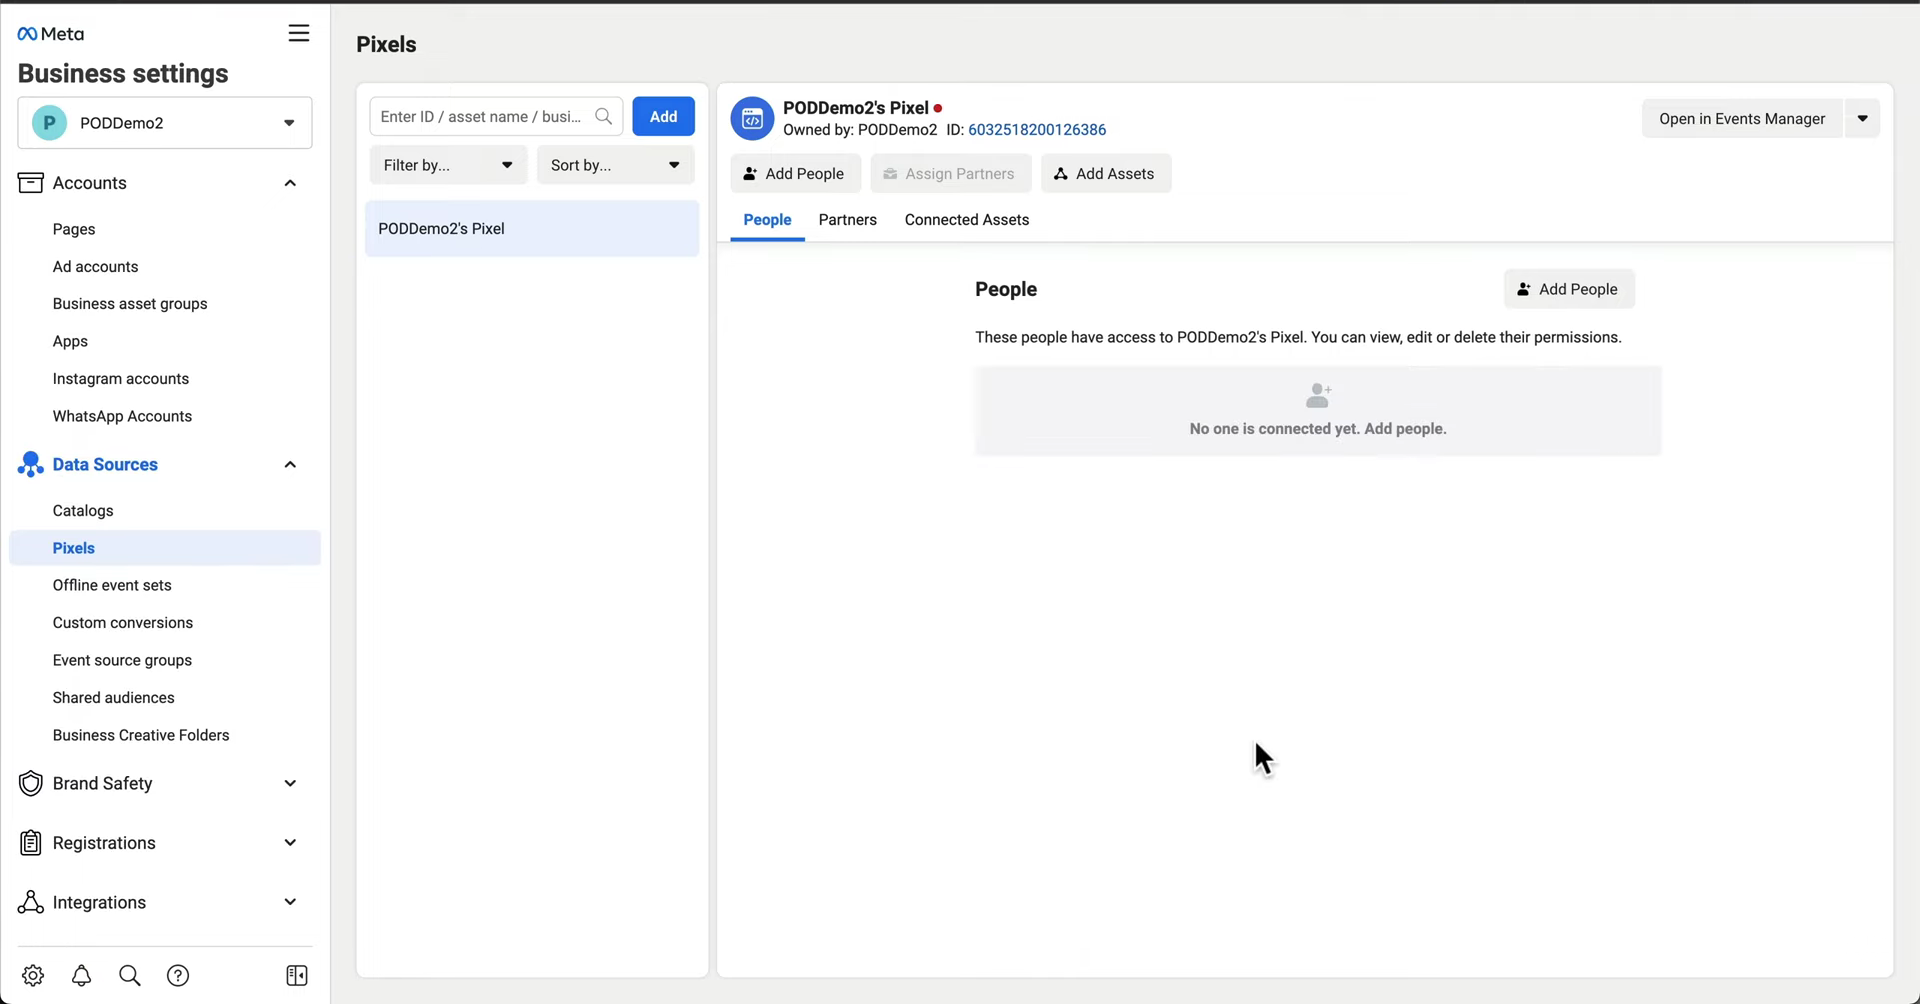Click the Data Sources icon
This screenshot has width=1920, height=1004.
(x=31, y=464)
